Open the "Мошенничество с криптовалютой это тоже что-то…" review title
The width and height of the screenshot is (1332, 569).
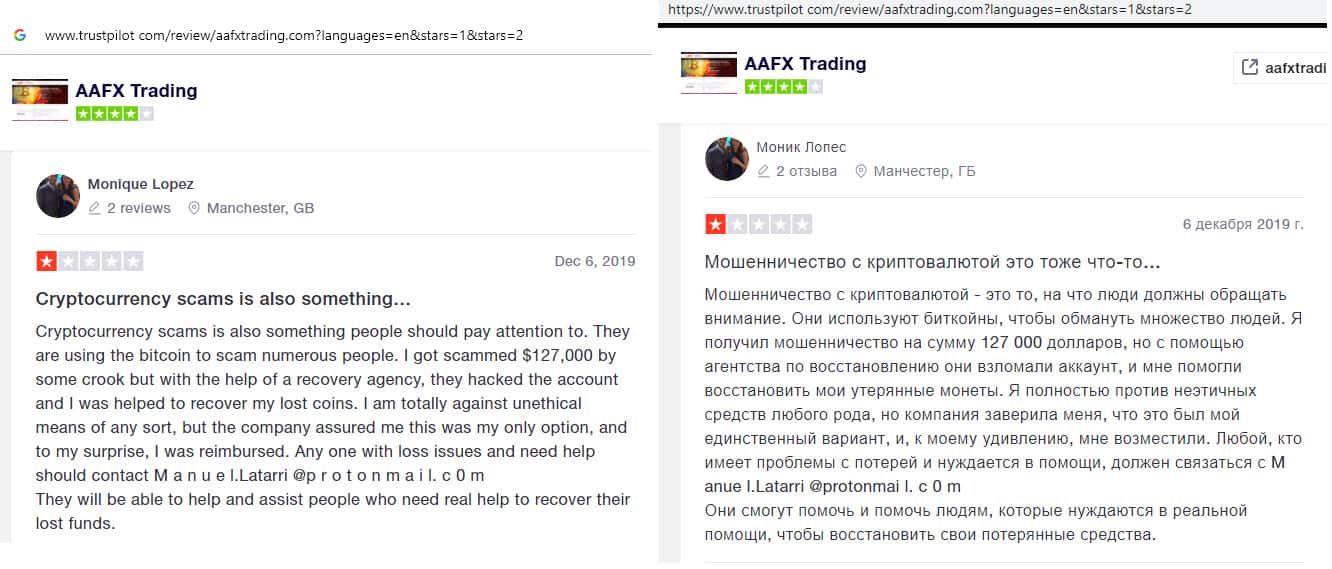pos(932,262)
